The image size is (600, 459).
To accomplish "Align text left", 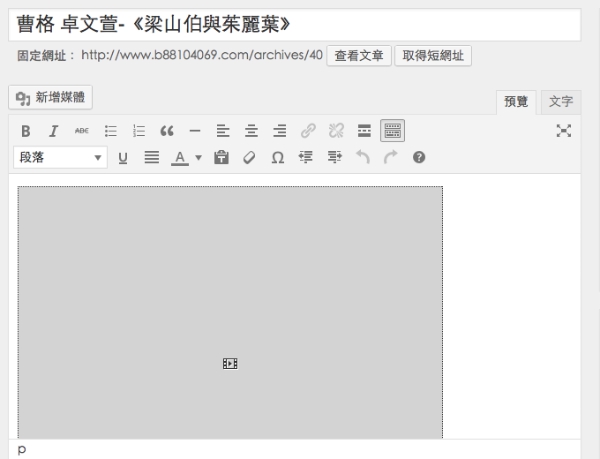I will [223, 131].
